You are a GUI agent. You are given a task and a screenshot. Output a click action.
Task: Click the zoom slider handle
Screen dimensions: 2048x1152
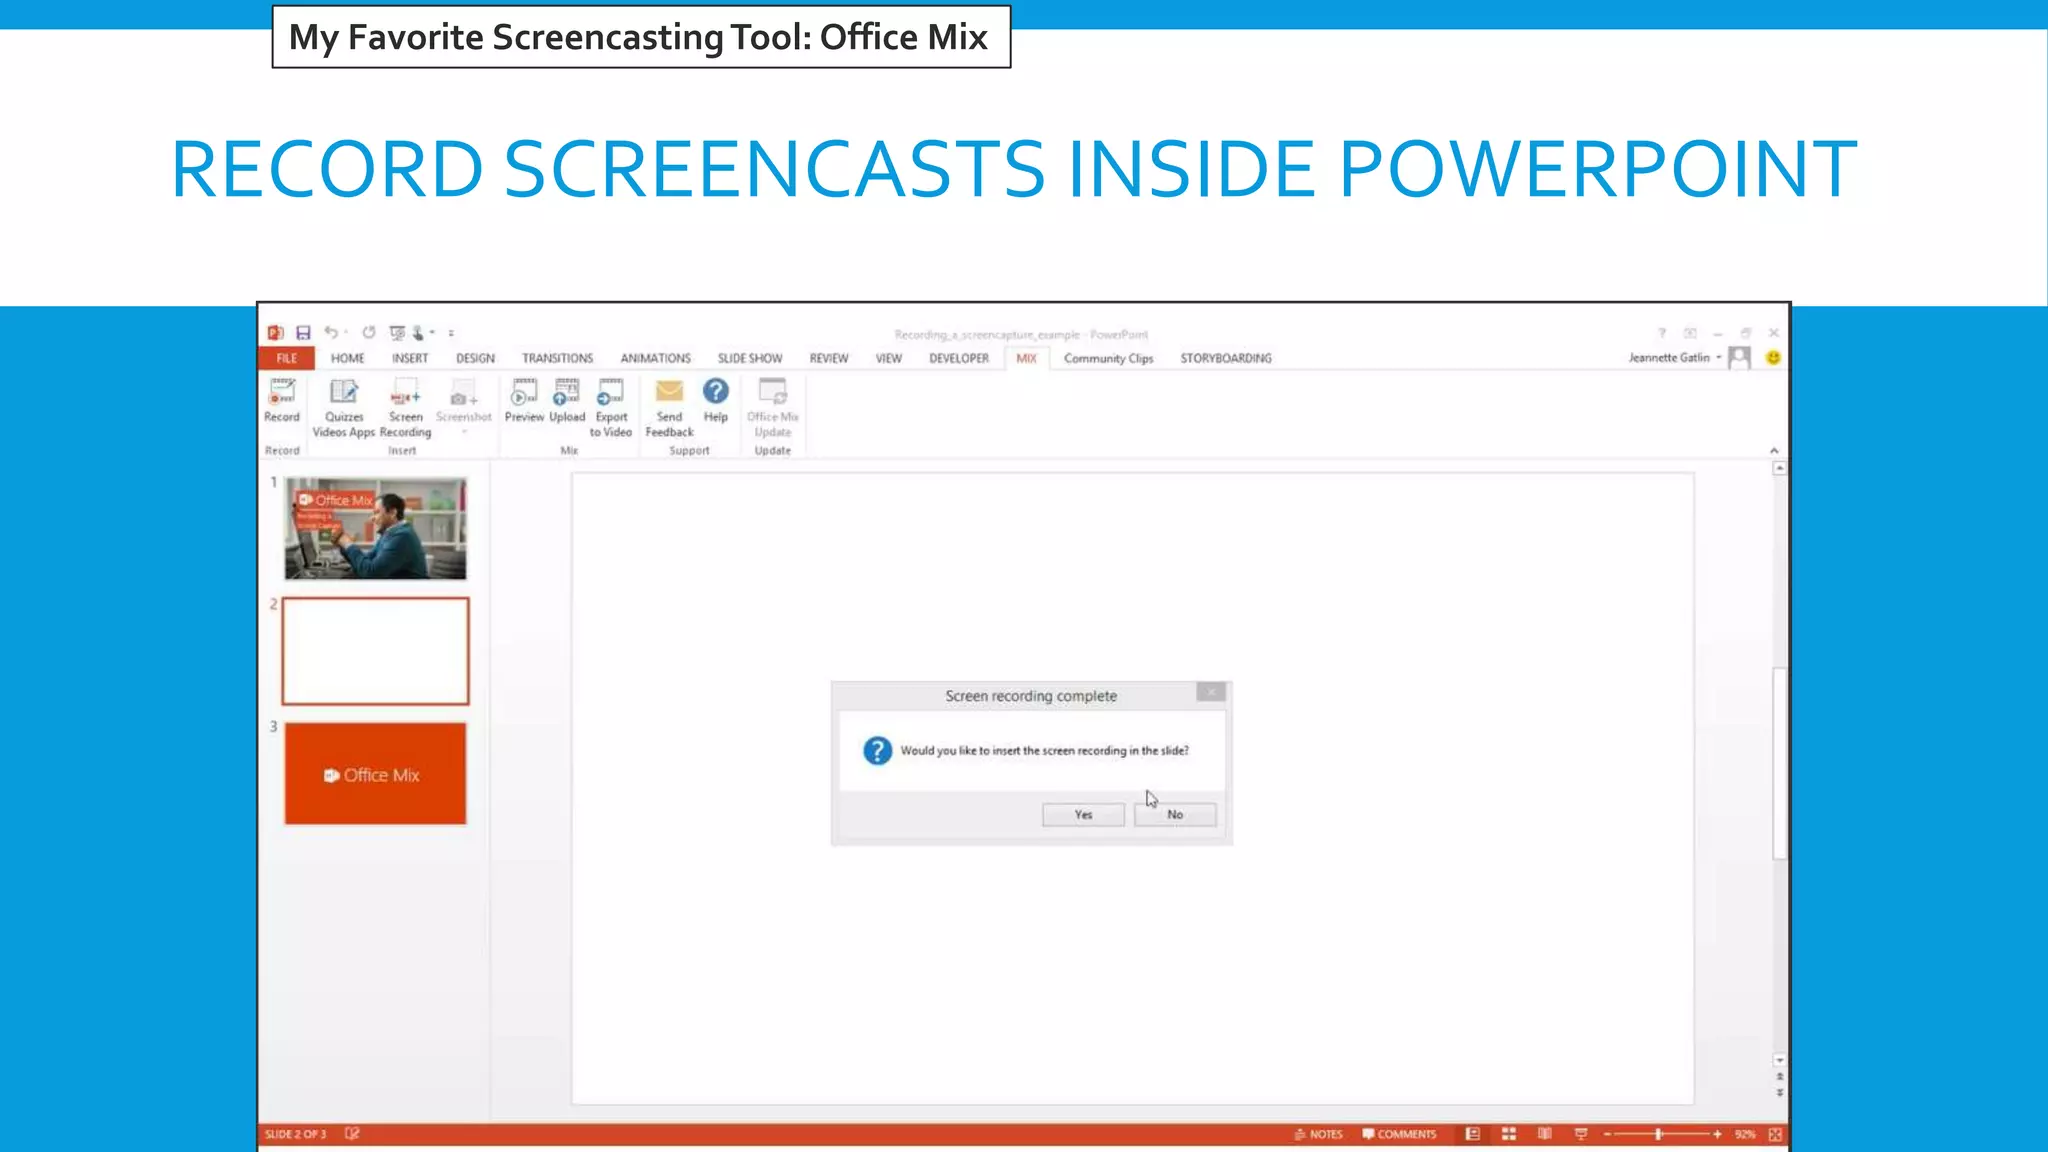coord(1658,1134)
